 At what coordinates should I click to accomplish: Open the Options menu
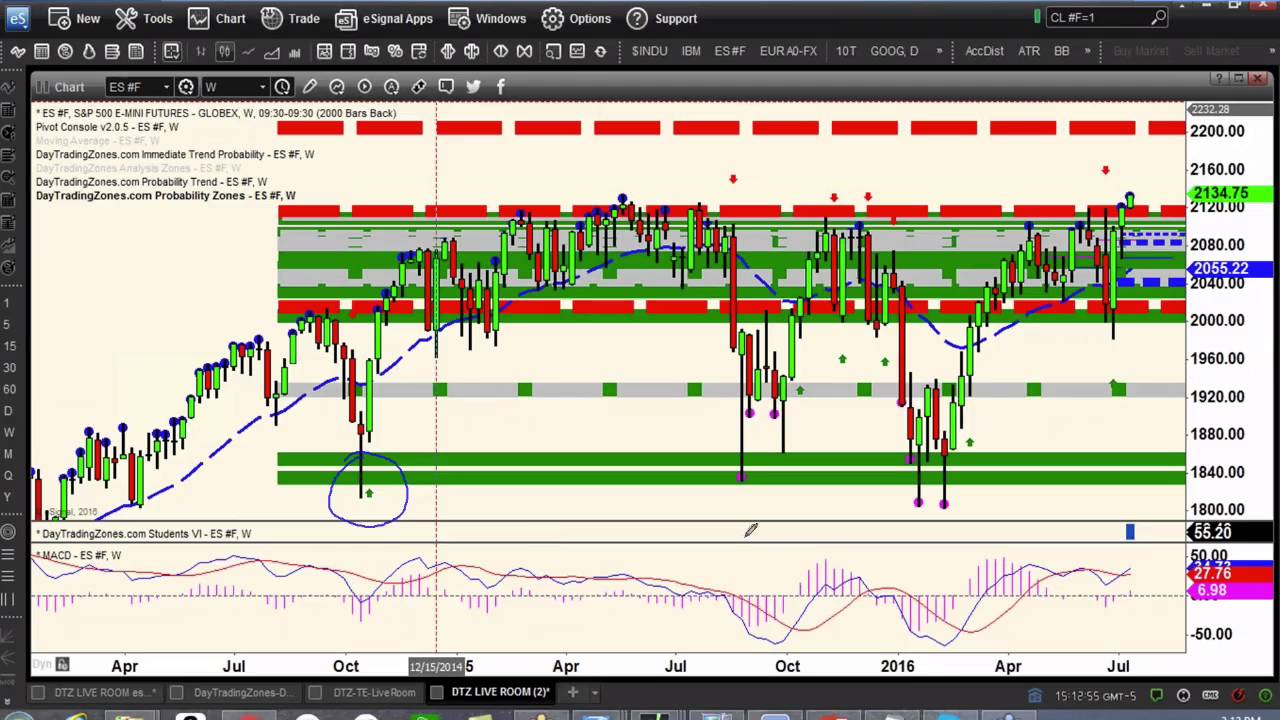576,18
